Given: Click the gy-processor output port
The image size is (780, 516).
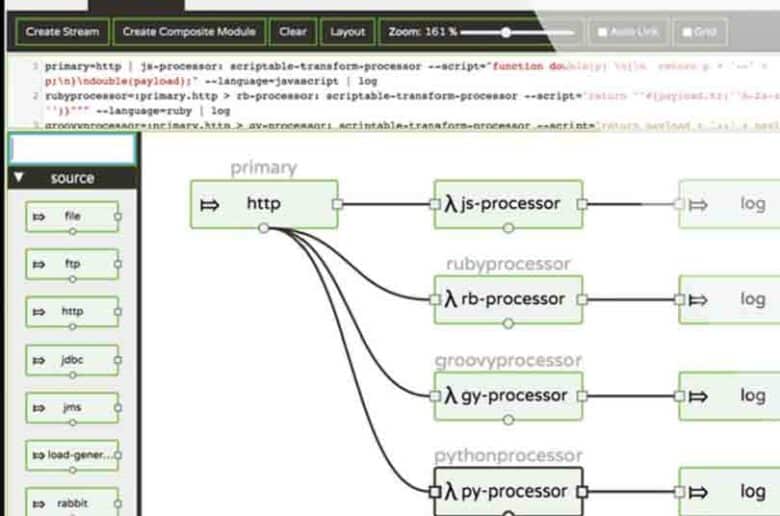Looking at the screenshot, I should click(582, 396).
